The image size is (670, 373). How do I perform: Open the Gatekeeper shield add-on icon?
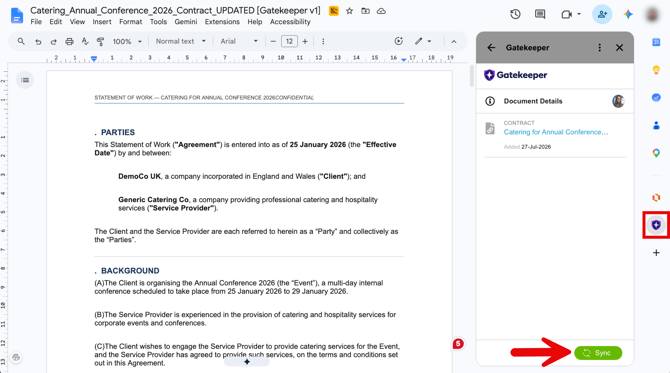pos(656,225)
